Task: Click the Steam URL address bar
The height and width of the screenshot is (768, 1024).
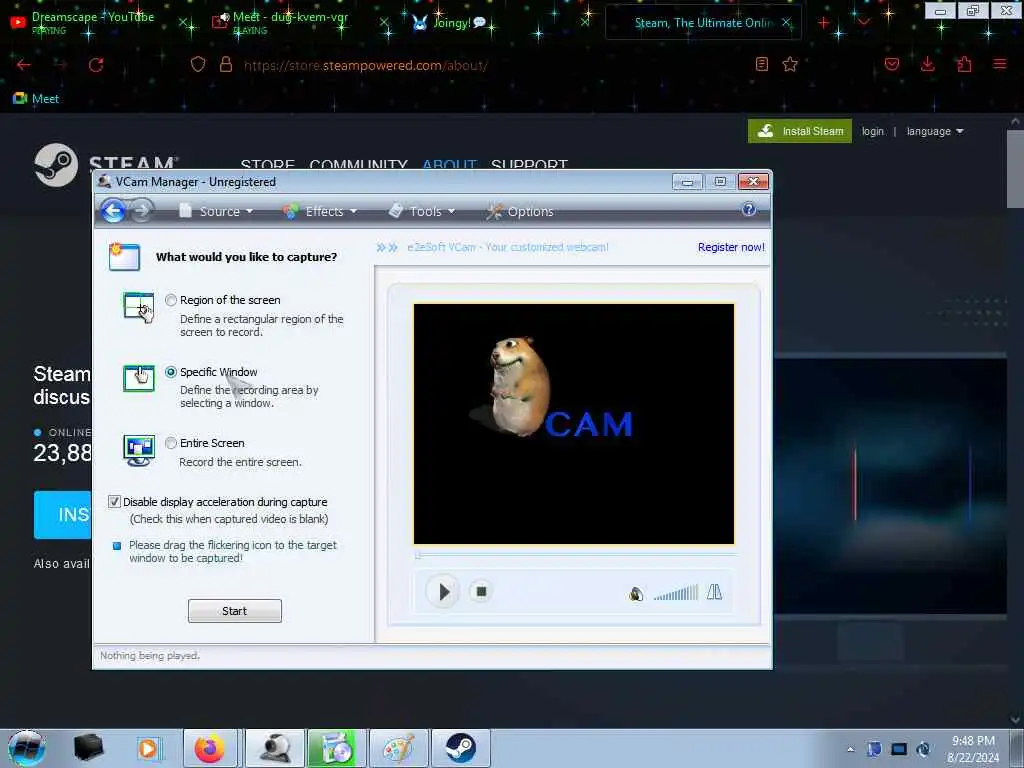Action: (366, 65)
